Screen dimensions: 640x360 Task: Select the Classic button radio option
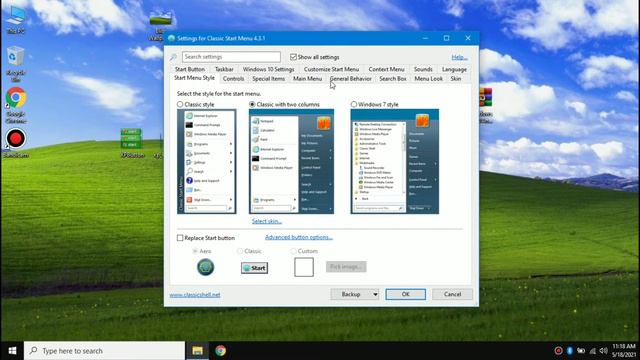pos(240,251)
